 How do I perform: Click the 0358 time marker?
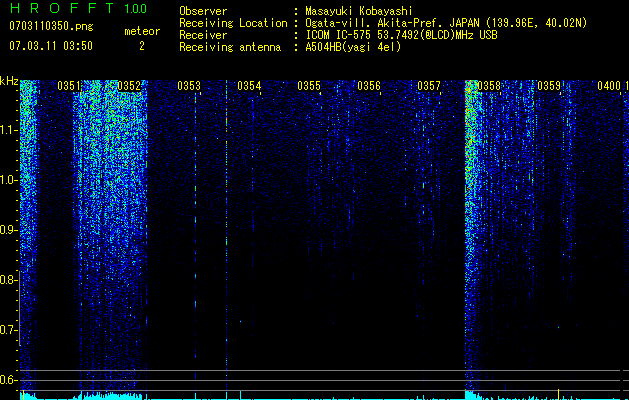point(489,86)
